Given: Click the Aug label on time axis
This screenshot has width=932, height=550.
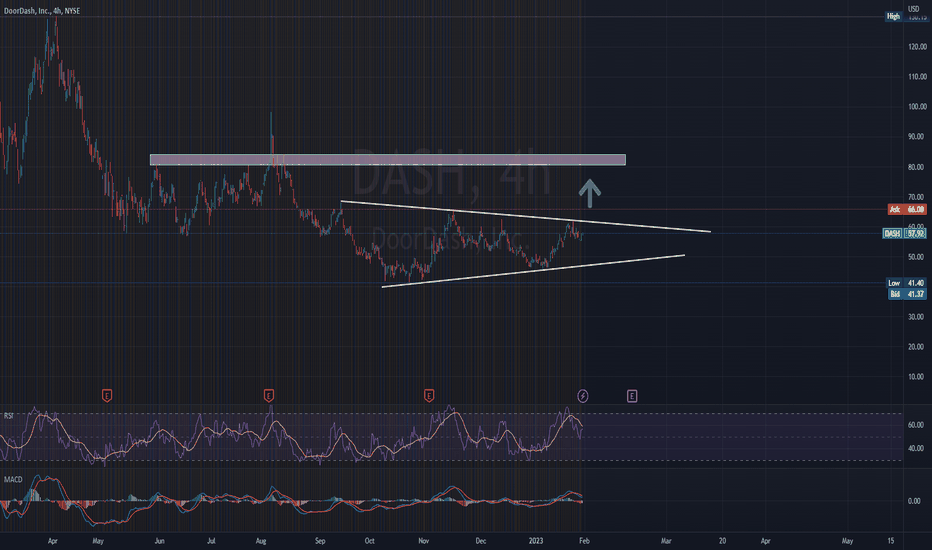Looking at the screenshot, I should pos(261,541).
